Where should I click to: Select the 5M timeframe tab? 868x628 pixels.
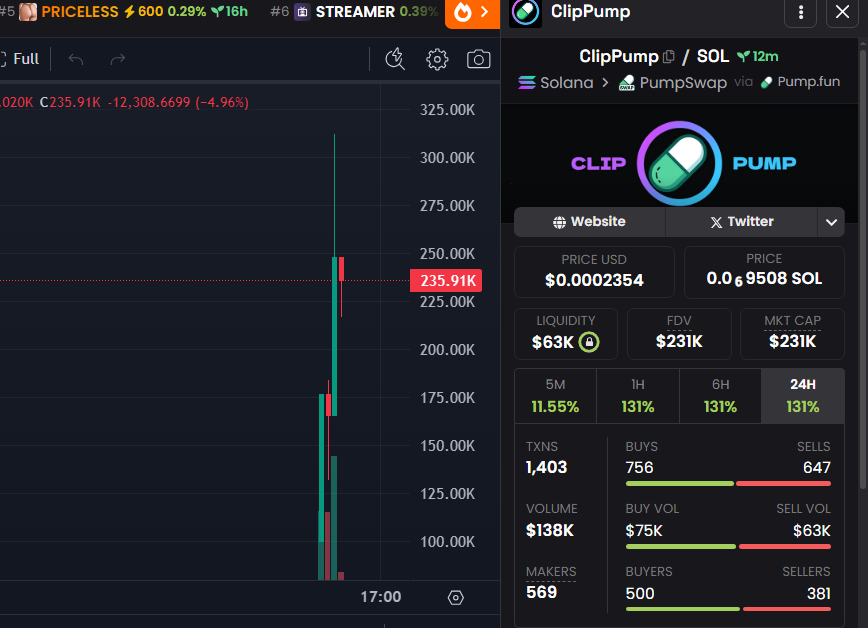555,397
